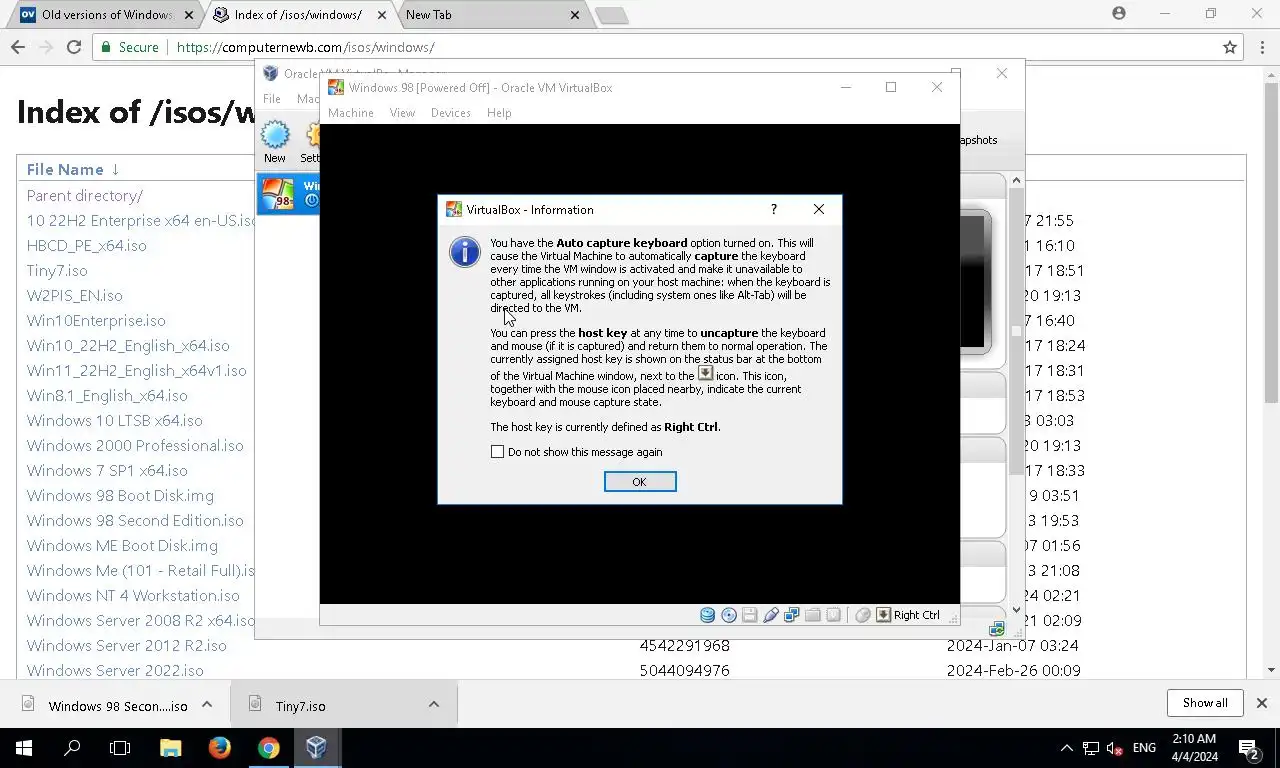This screenshot has width=1280, height=768.
Task: Open Task View from the taskbar
Action: coord(120,748)
